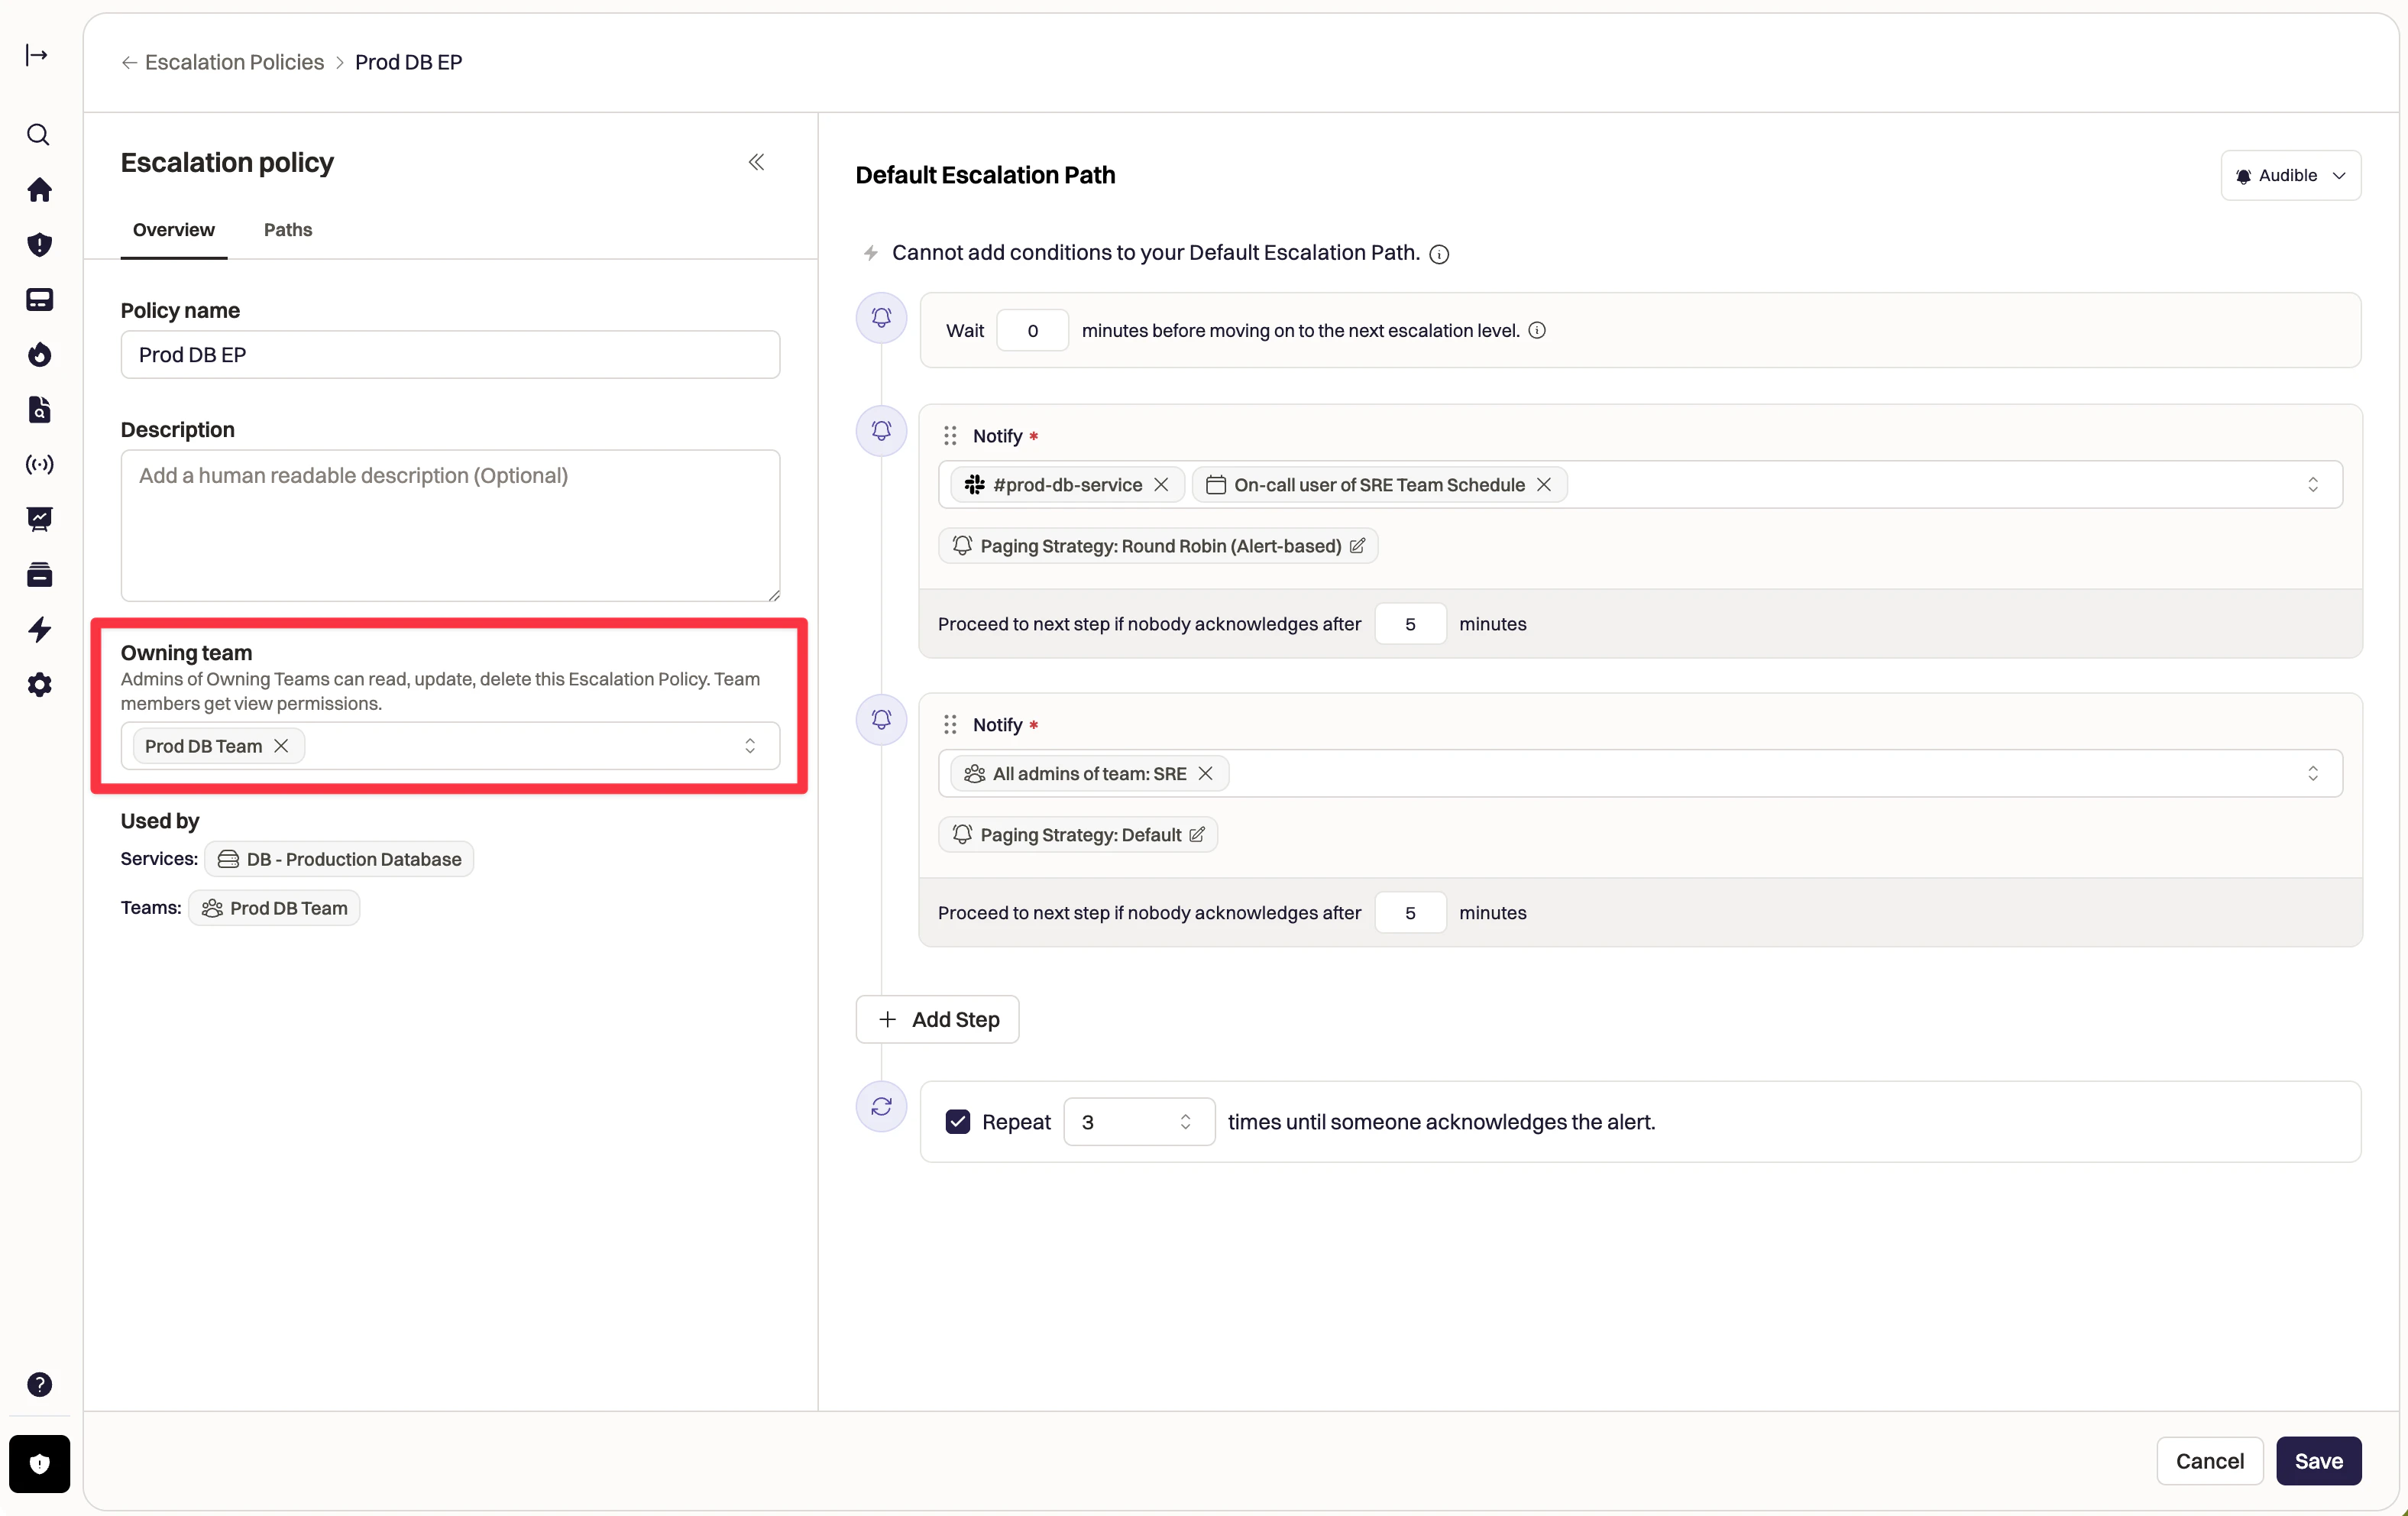The width and height of the screenshot is (2408, 1516).
Task: Open the settings gear in sidebar
Action: [38, 685]
